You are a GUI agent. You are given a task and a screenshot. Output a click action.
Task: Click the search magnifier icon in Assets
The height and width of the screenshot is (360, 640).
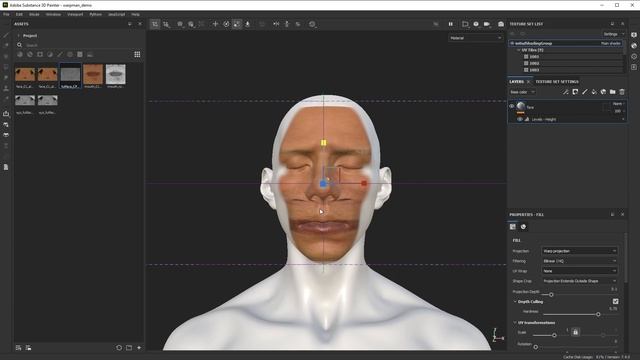click(x=20, y=45)
